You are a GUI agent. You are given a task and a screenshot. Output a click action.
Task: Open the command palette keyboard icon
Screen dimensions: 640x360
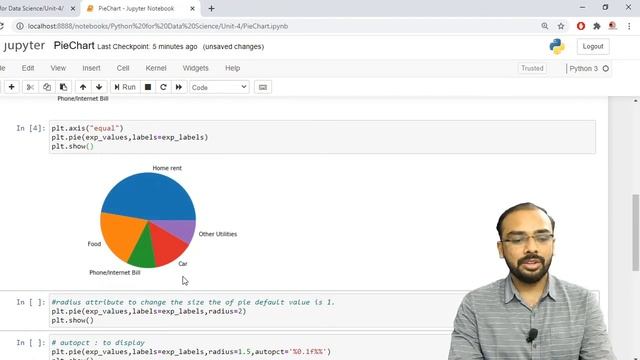tap(263, 87)
